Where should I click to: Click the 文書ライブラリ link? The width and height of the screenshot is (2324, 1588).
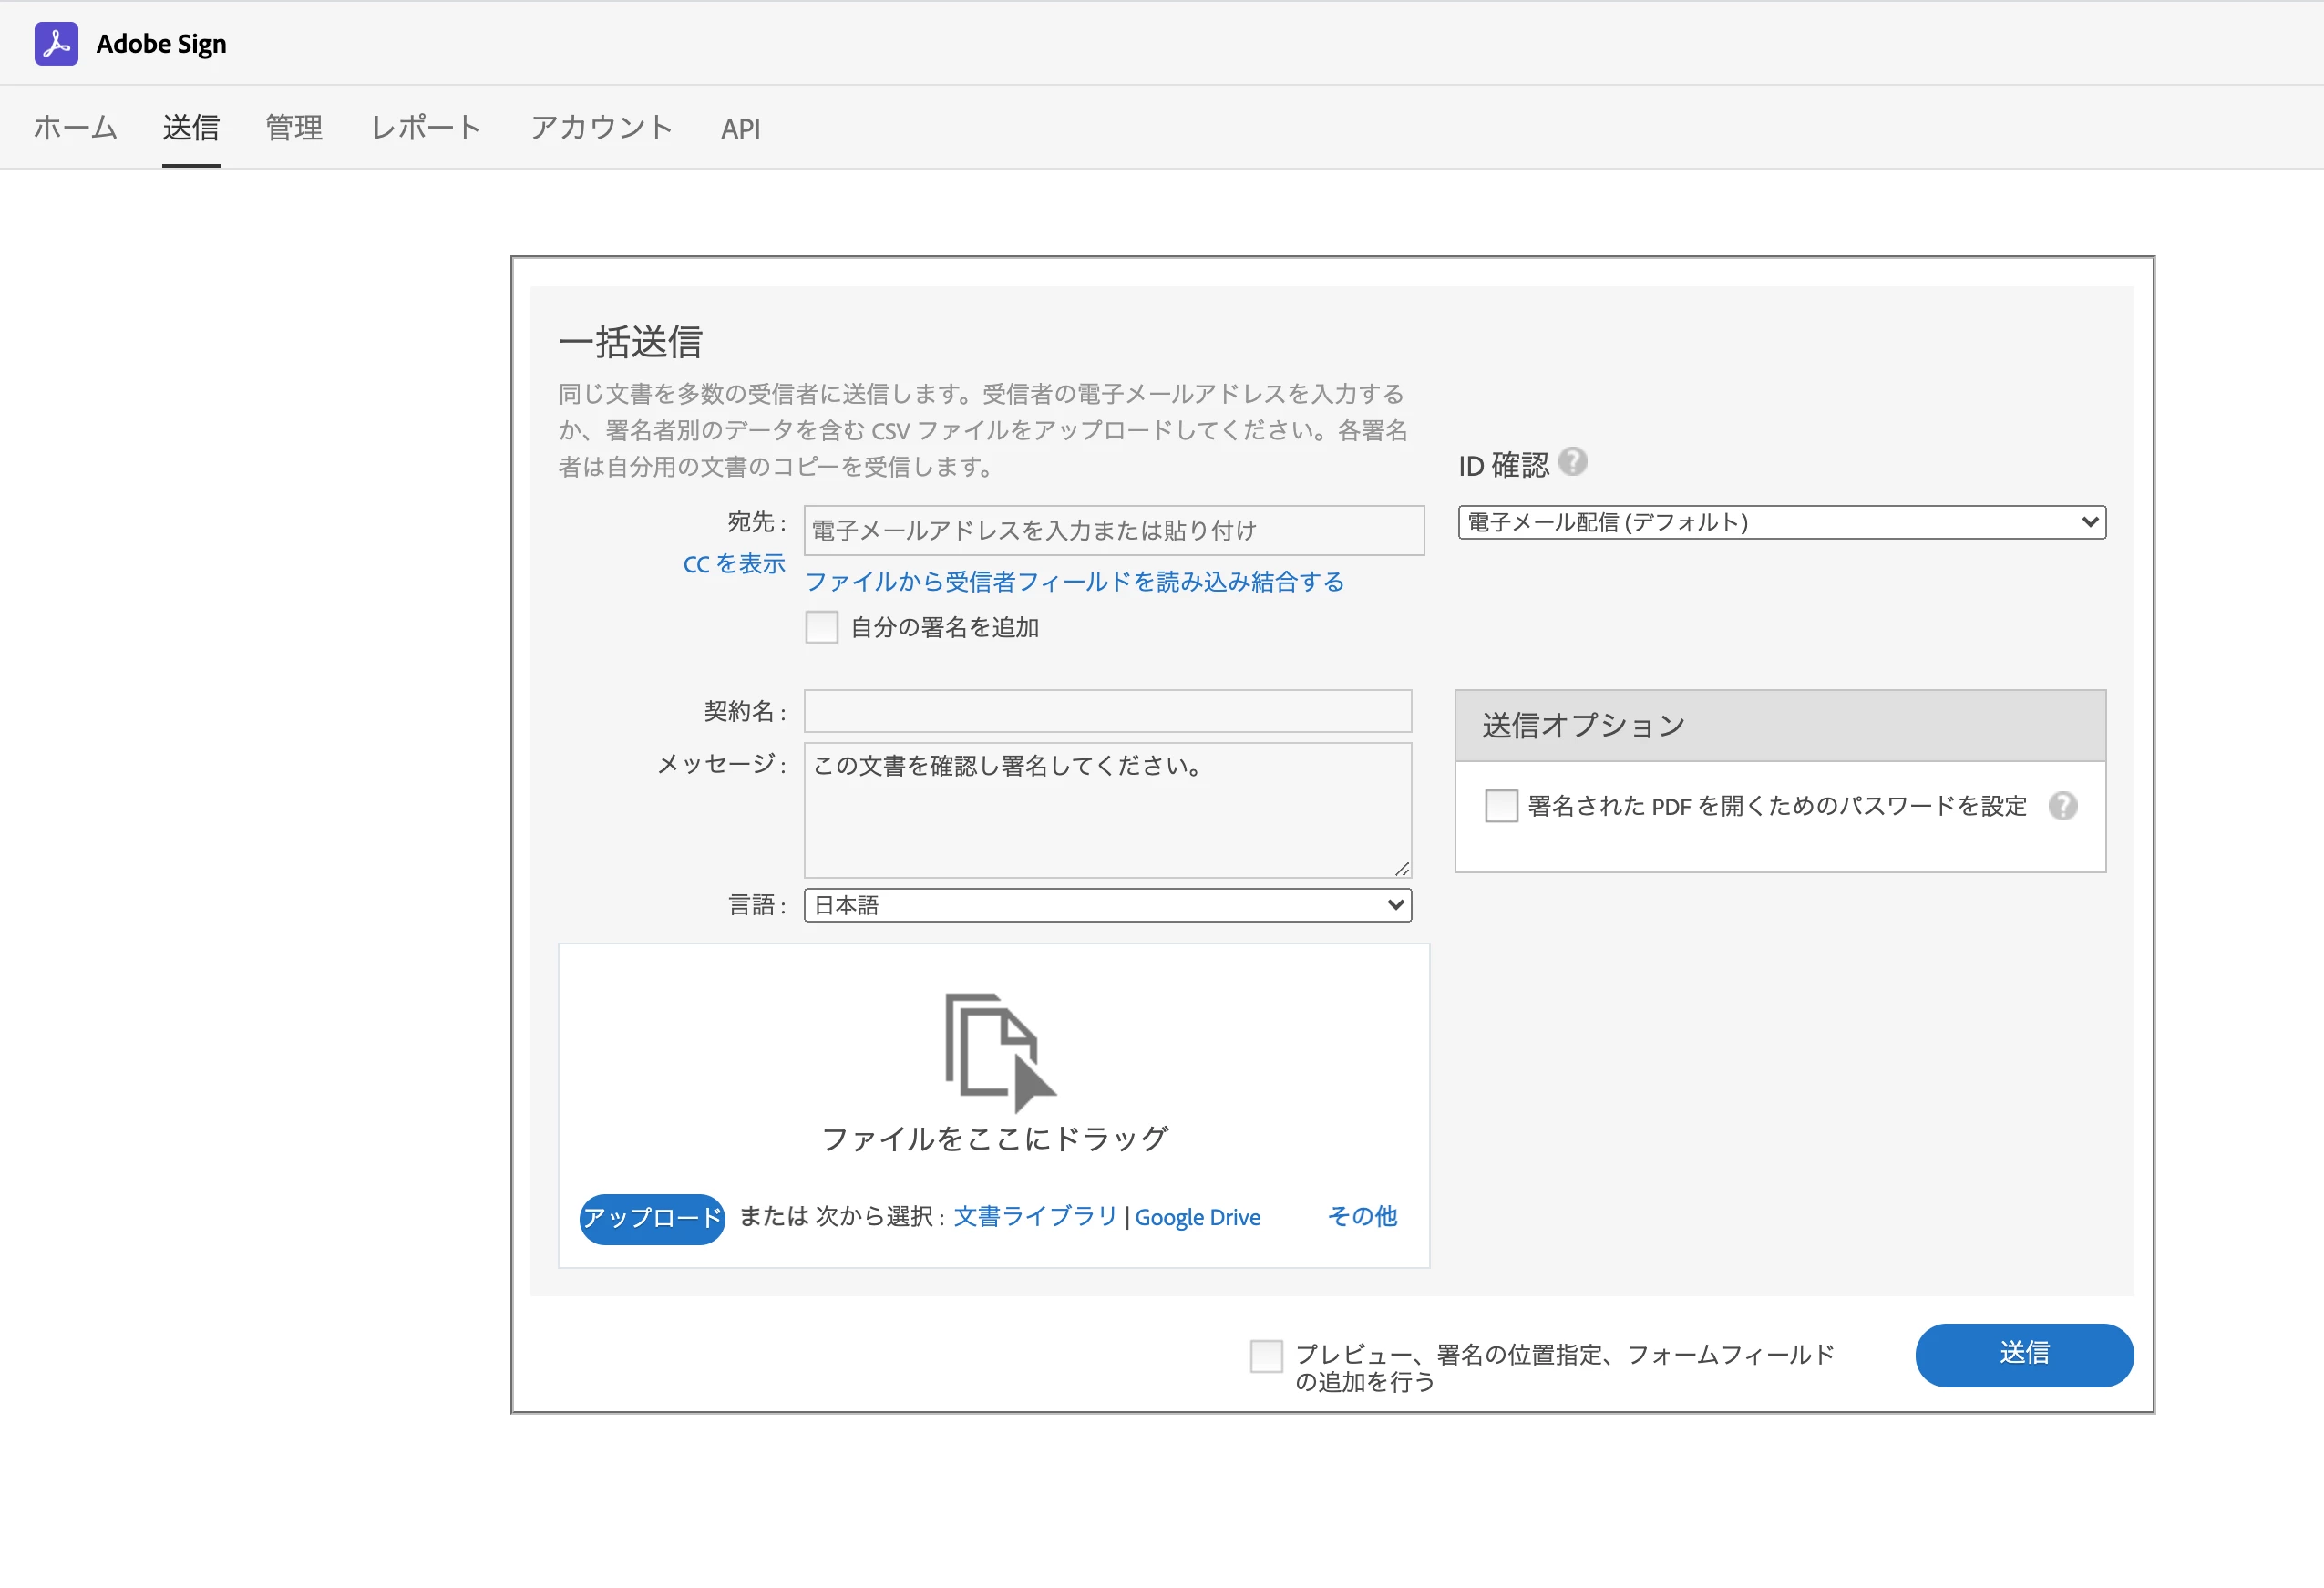pyautogui.click(x=1034, y=1217)
